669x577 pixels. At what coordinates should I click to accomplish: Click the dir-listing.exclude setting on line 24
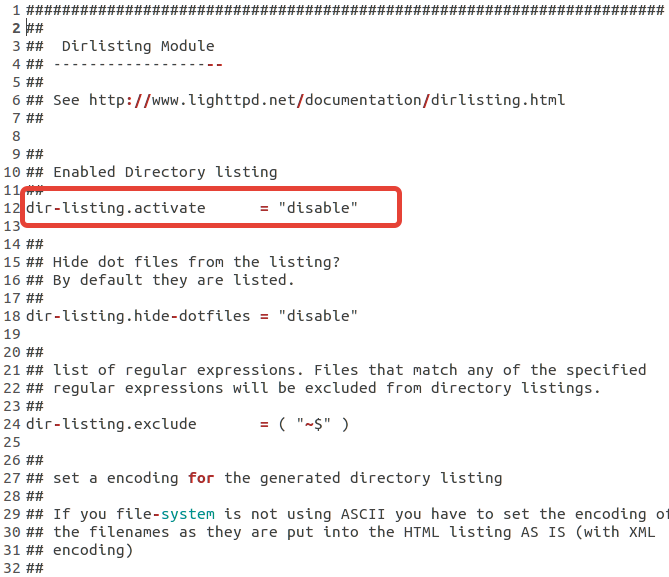click(111, 424)
